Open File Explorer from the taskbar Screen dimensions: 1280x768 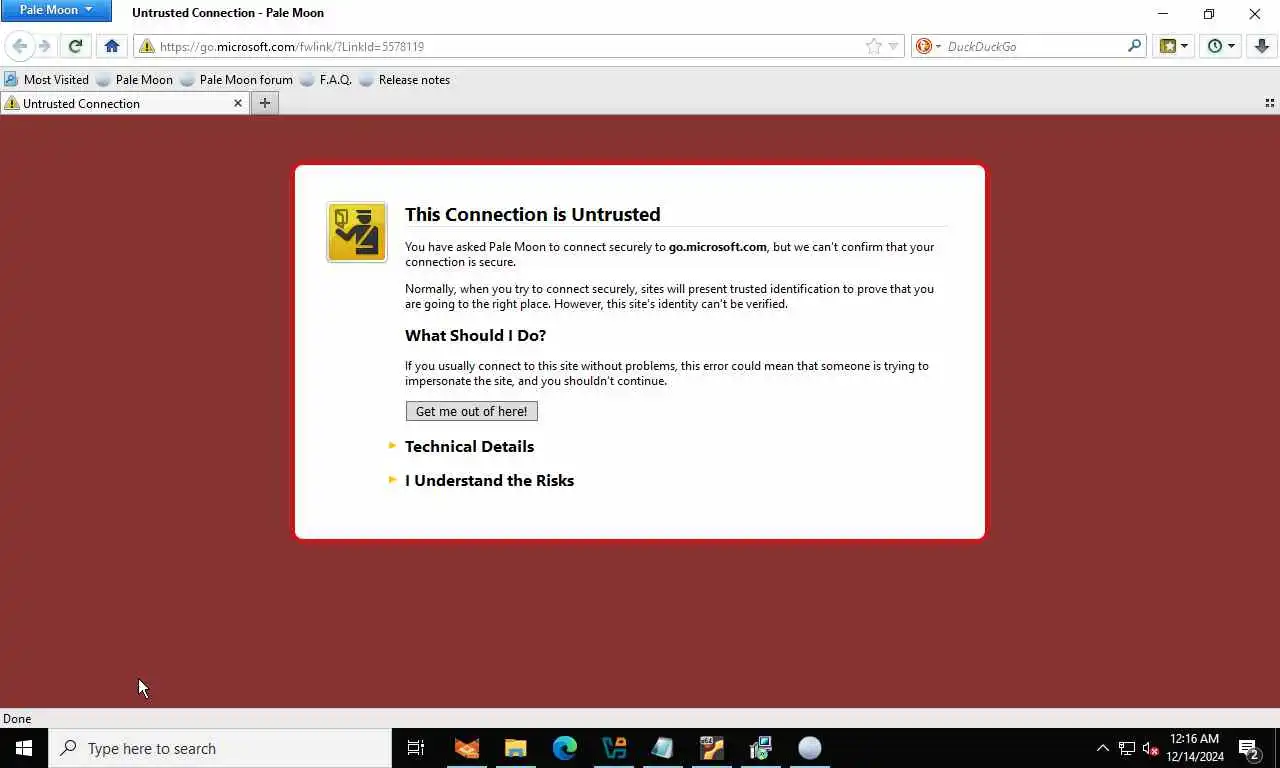(x=516, y=748)
